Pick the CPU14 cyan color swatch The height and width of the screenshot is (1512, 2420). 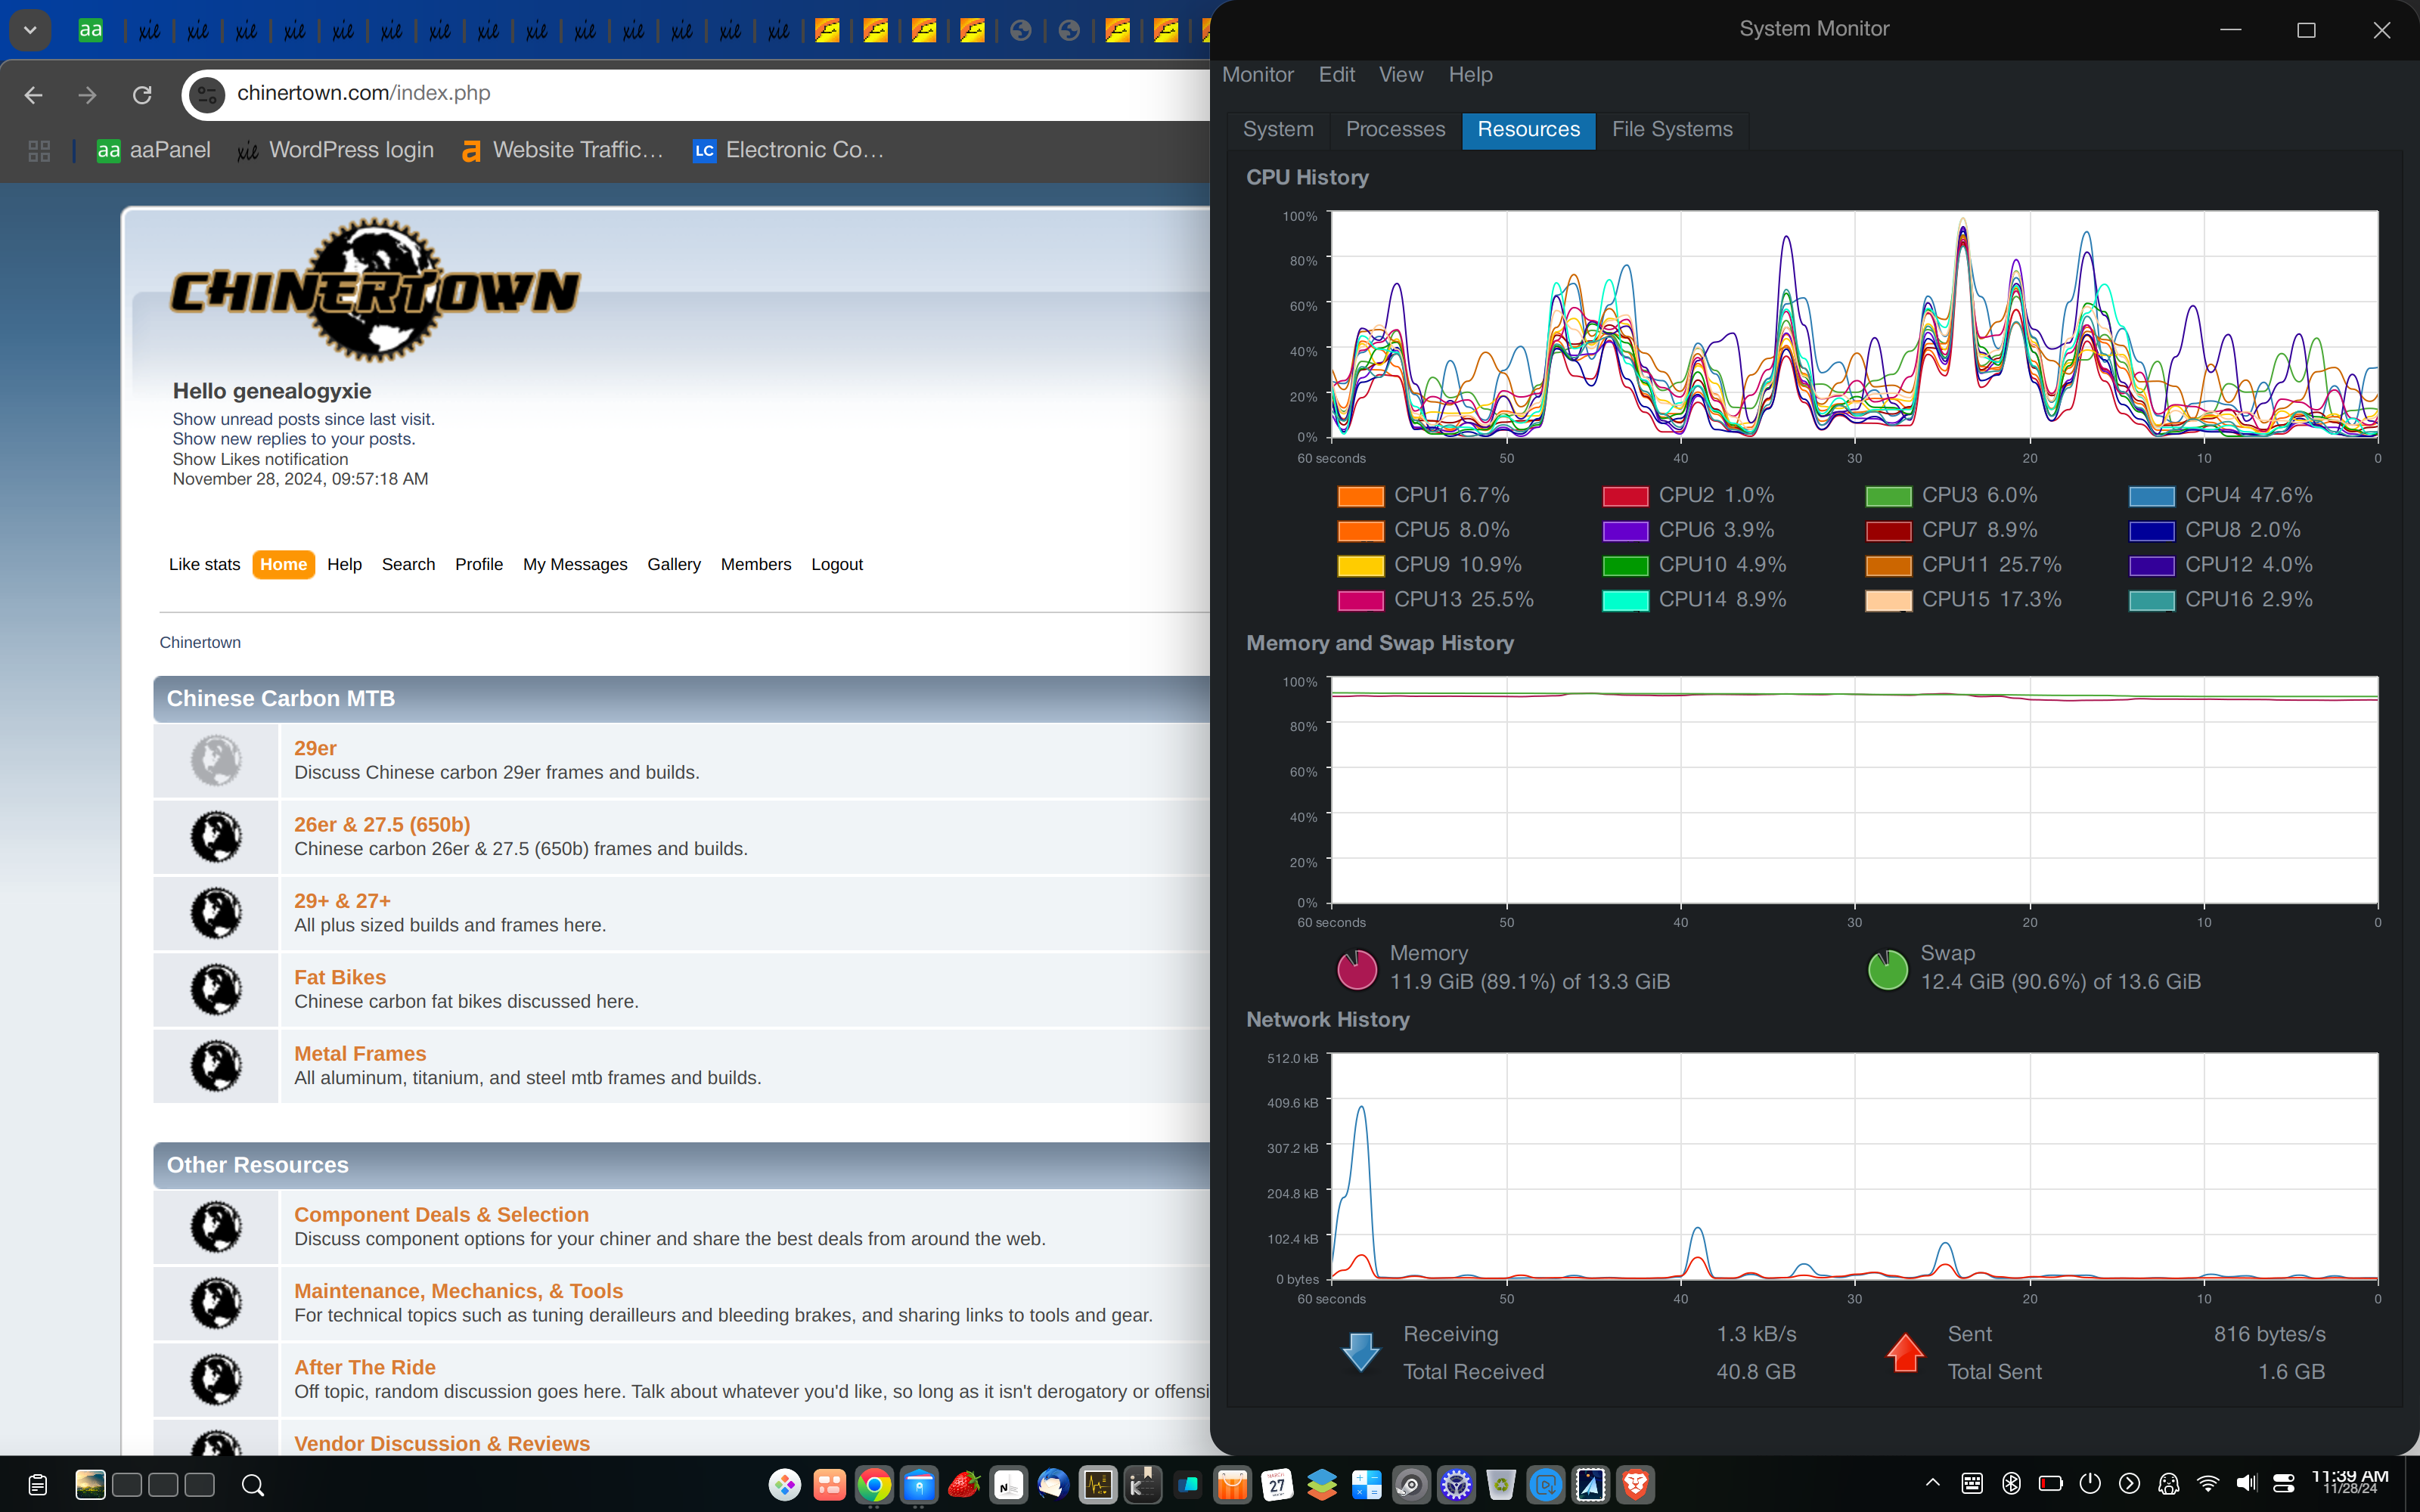pos(1625,600)
